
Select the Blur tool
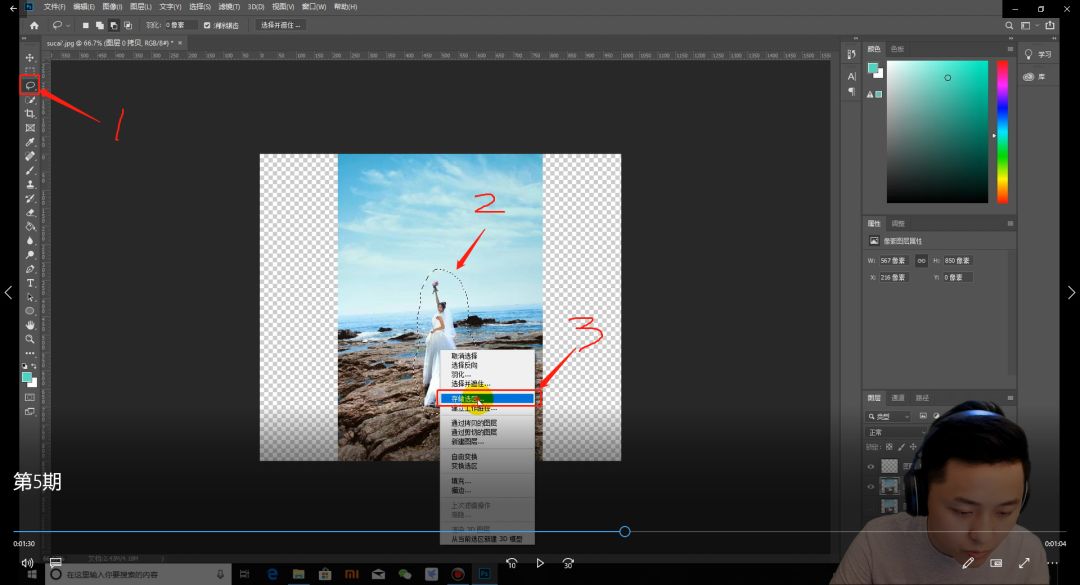[x=30, y=241]
